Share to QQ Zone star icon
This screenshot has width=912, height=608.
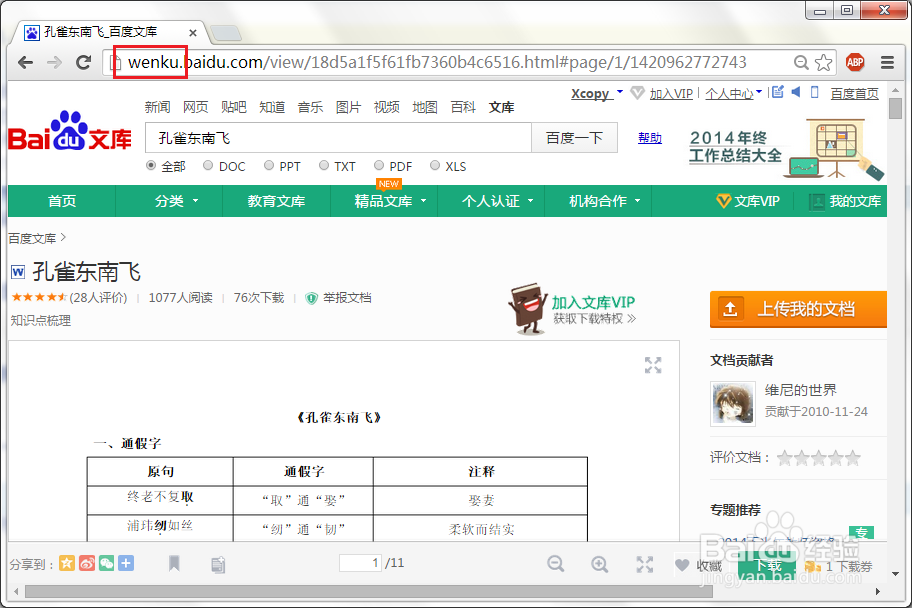(67, 563)
